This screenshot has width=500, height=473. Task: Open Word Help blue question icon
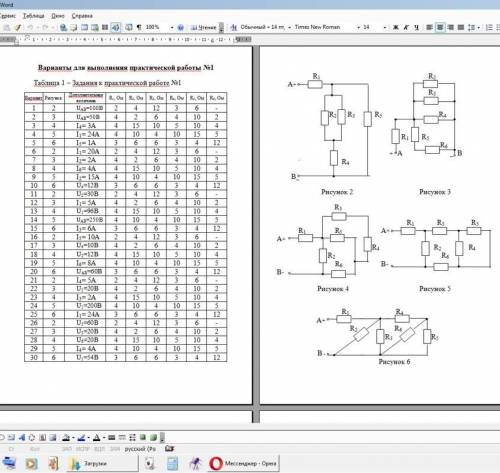[181, 27]
